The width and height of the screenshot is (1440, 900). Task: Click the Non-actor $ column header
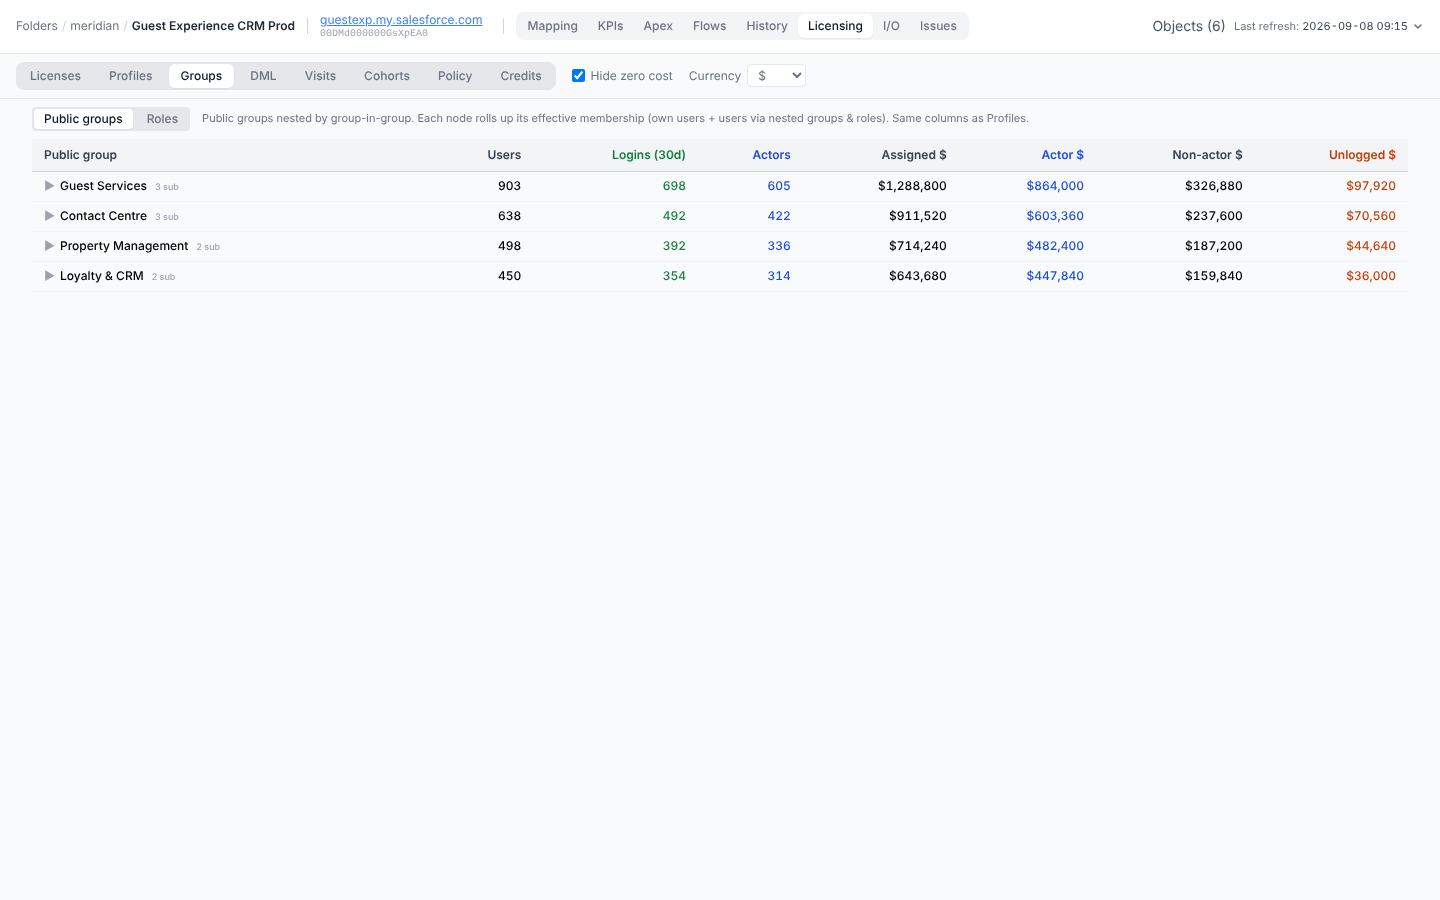pos(1207,155)
